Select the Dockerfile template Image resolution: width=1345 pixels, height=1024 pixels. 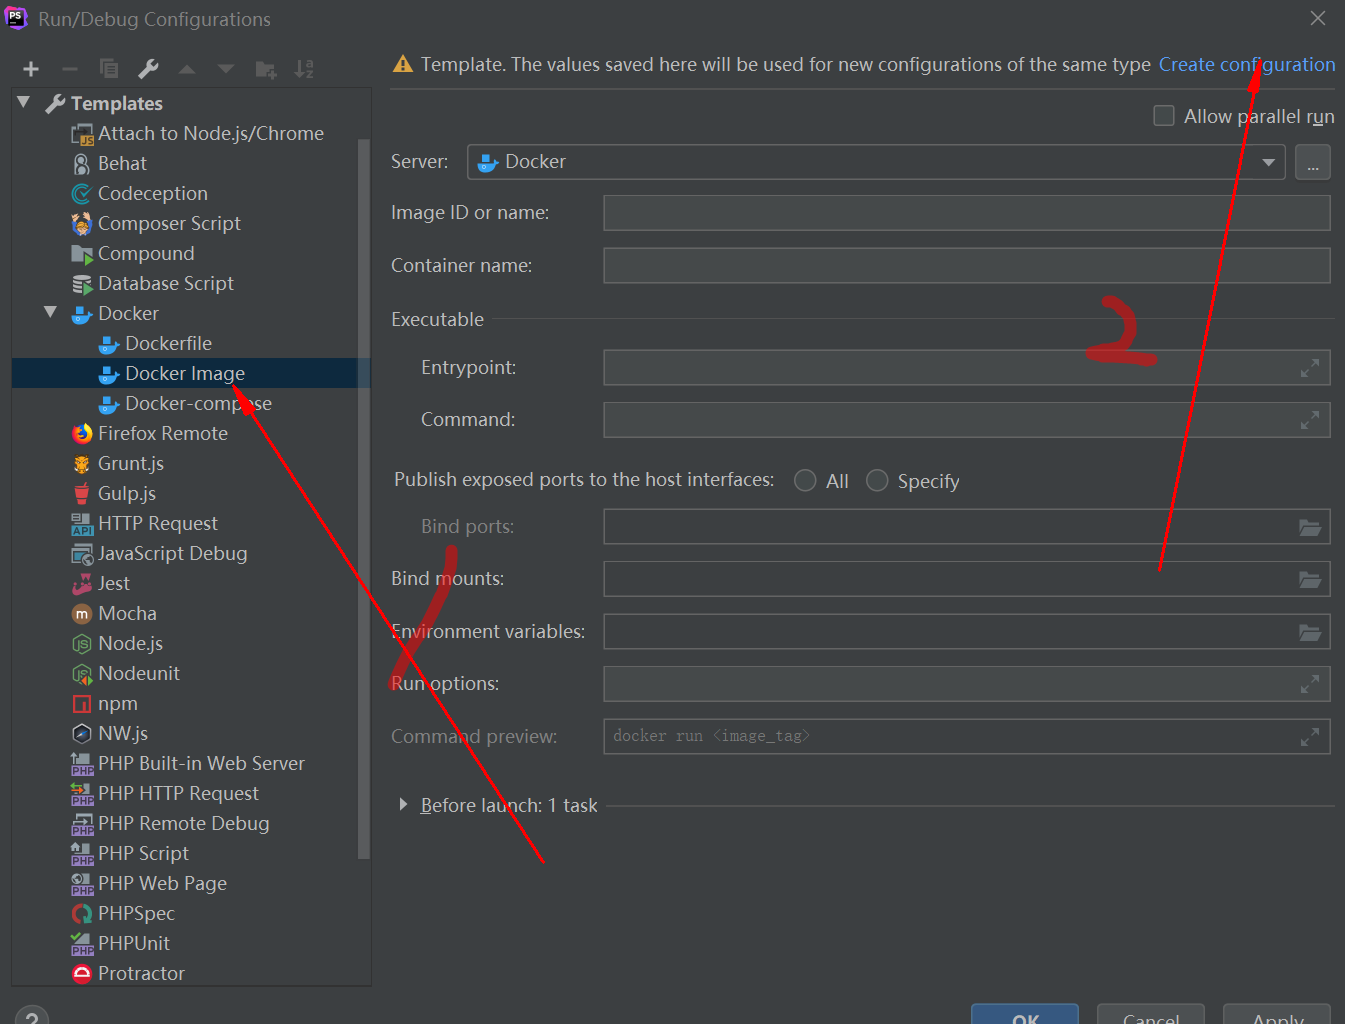[x=190, y=344]
